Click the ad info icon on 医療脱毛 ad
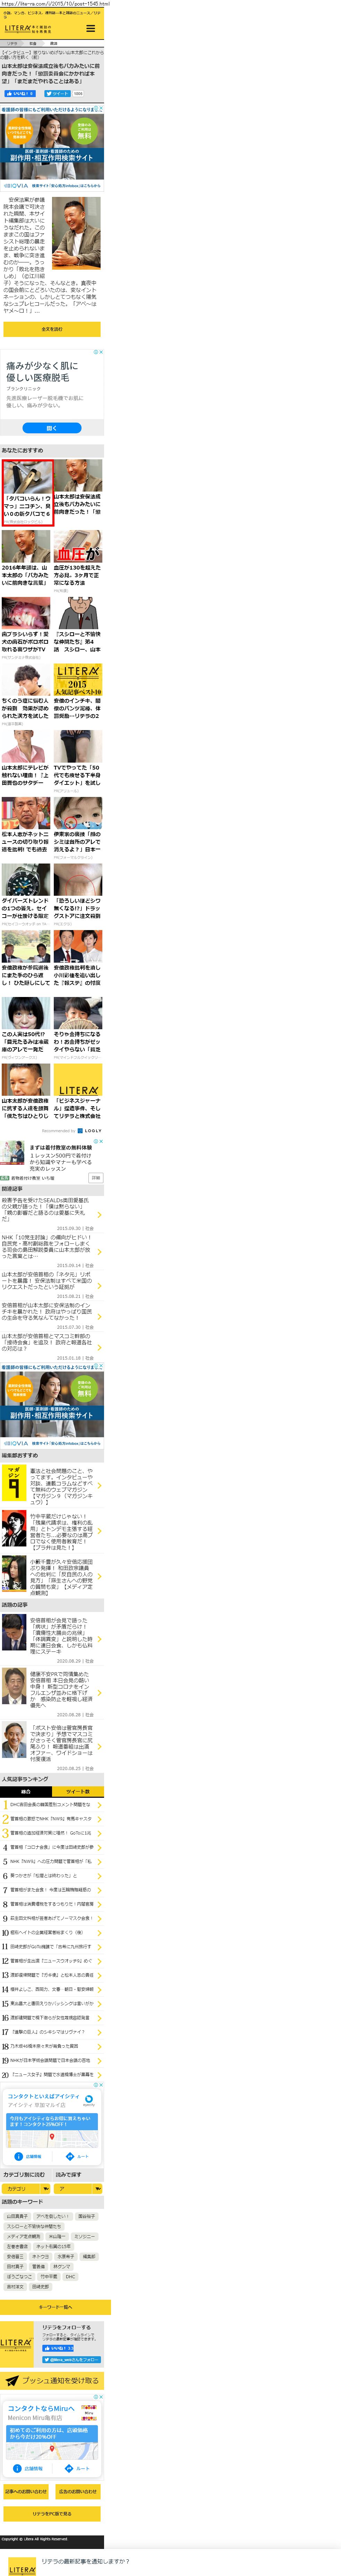 click(96, 352)
